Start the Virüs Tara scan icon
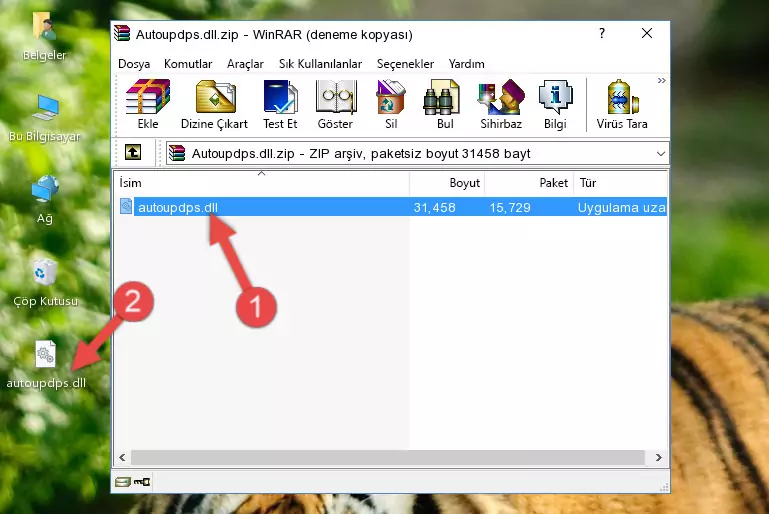Screen dimensions: 769x514 click(x=622, y=97)
